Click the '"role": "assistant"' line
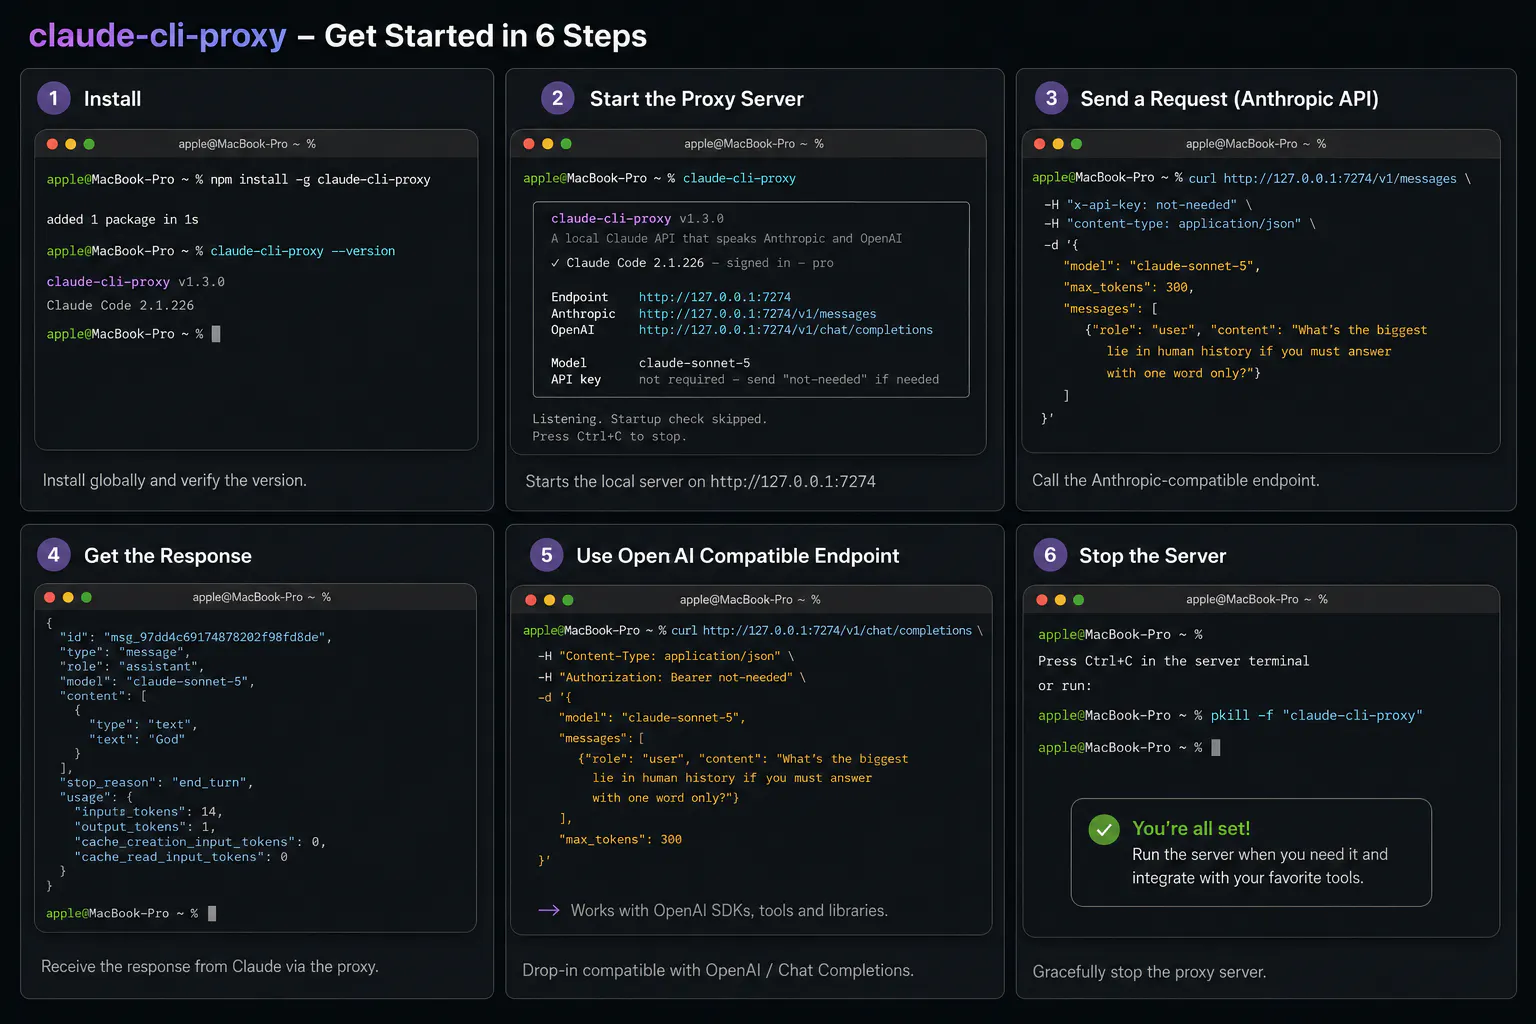 [x=131, y=667]
